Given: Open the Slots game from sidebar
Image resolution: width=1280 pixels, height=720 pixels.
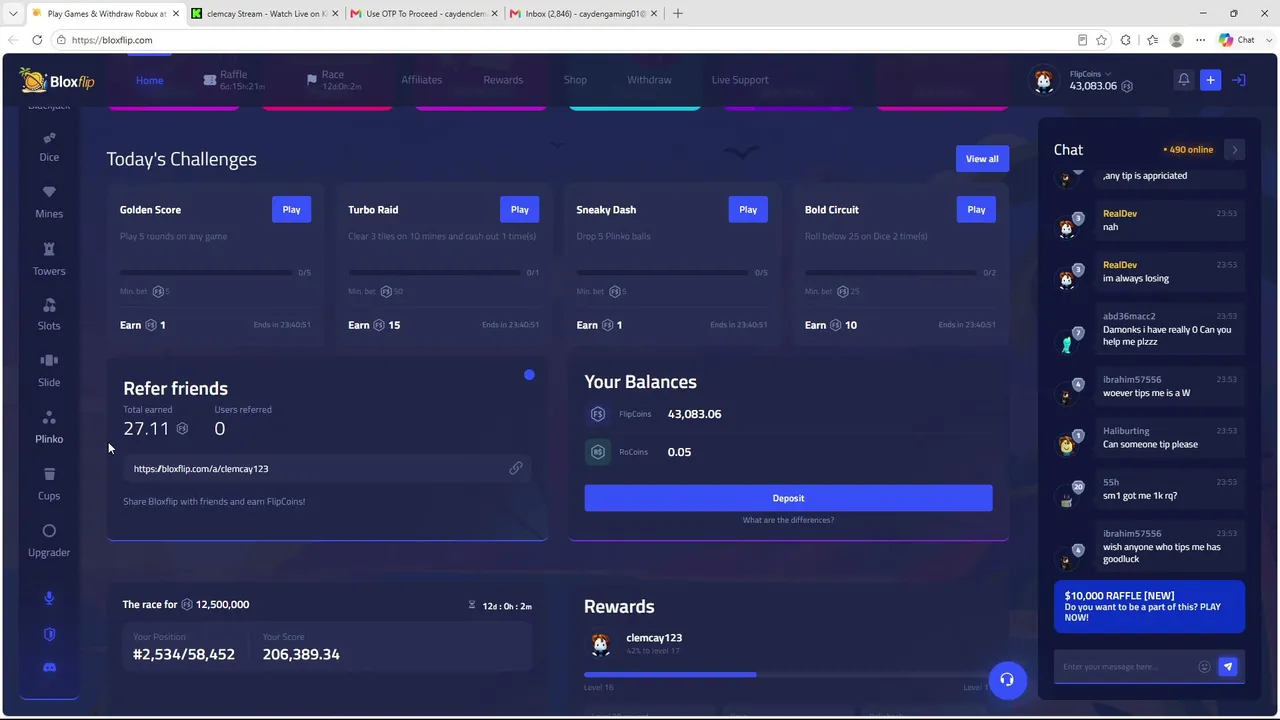Looking at the screenshot, I should pos(49,314).
